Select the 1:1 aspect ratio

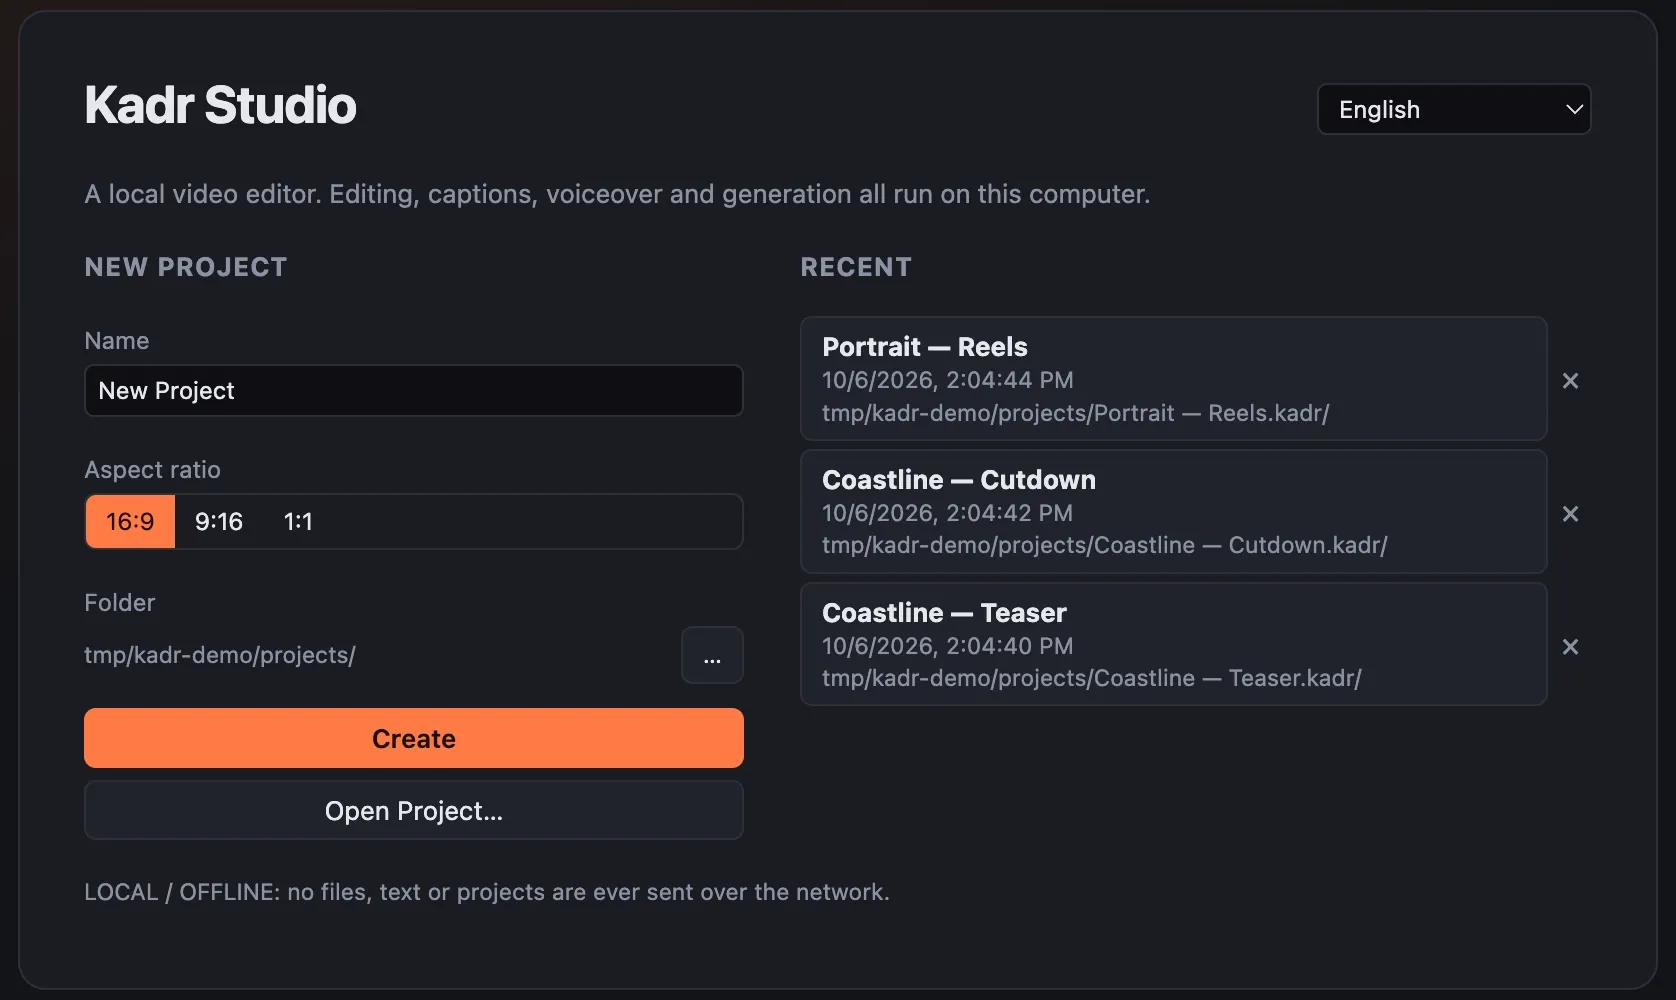tap(298, 522)
